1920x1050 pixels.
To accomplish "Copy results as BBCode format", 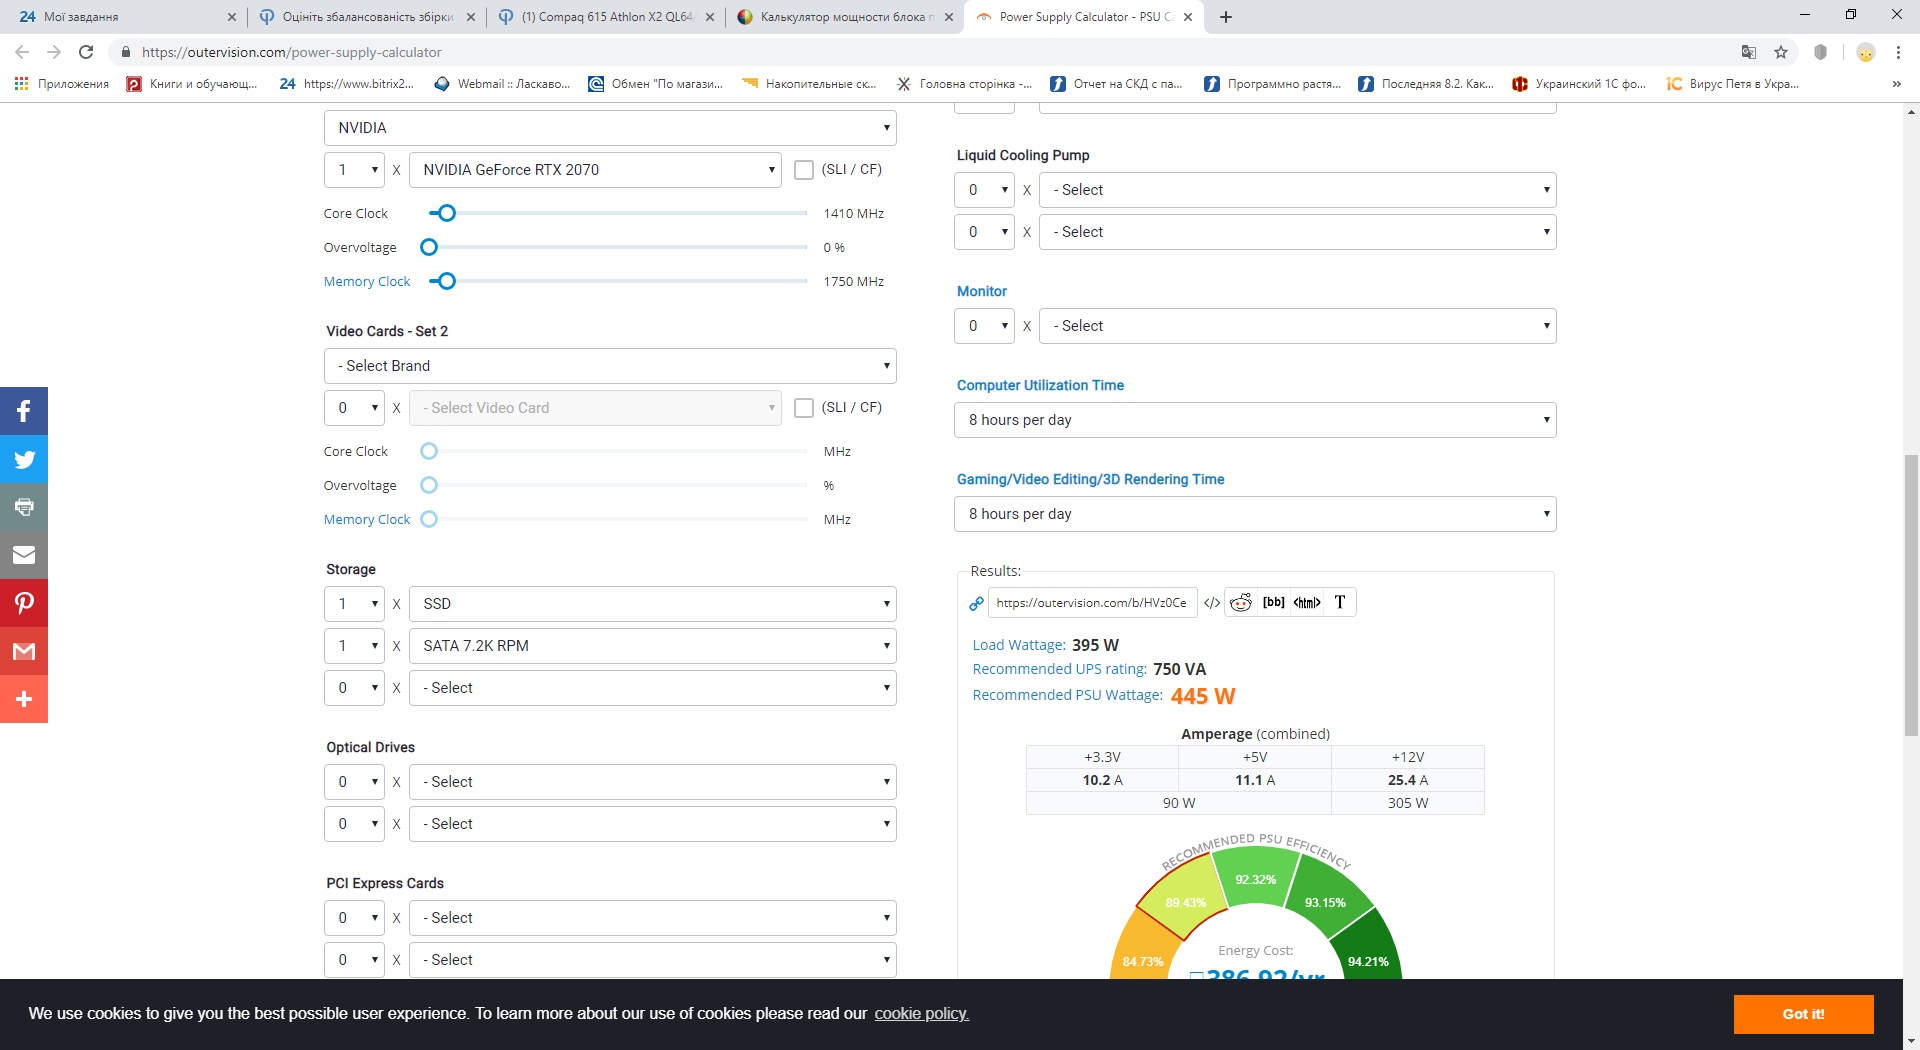I will click(1273, 602).
